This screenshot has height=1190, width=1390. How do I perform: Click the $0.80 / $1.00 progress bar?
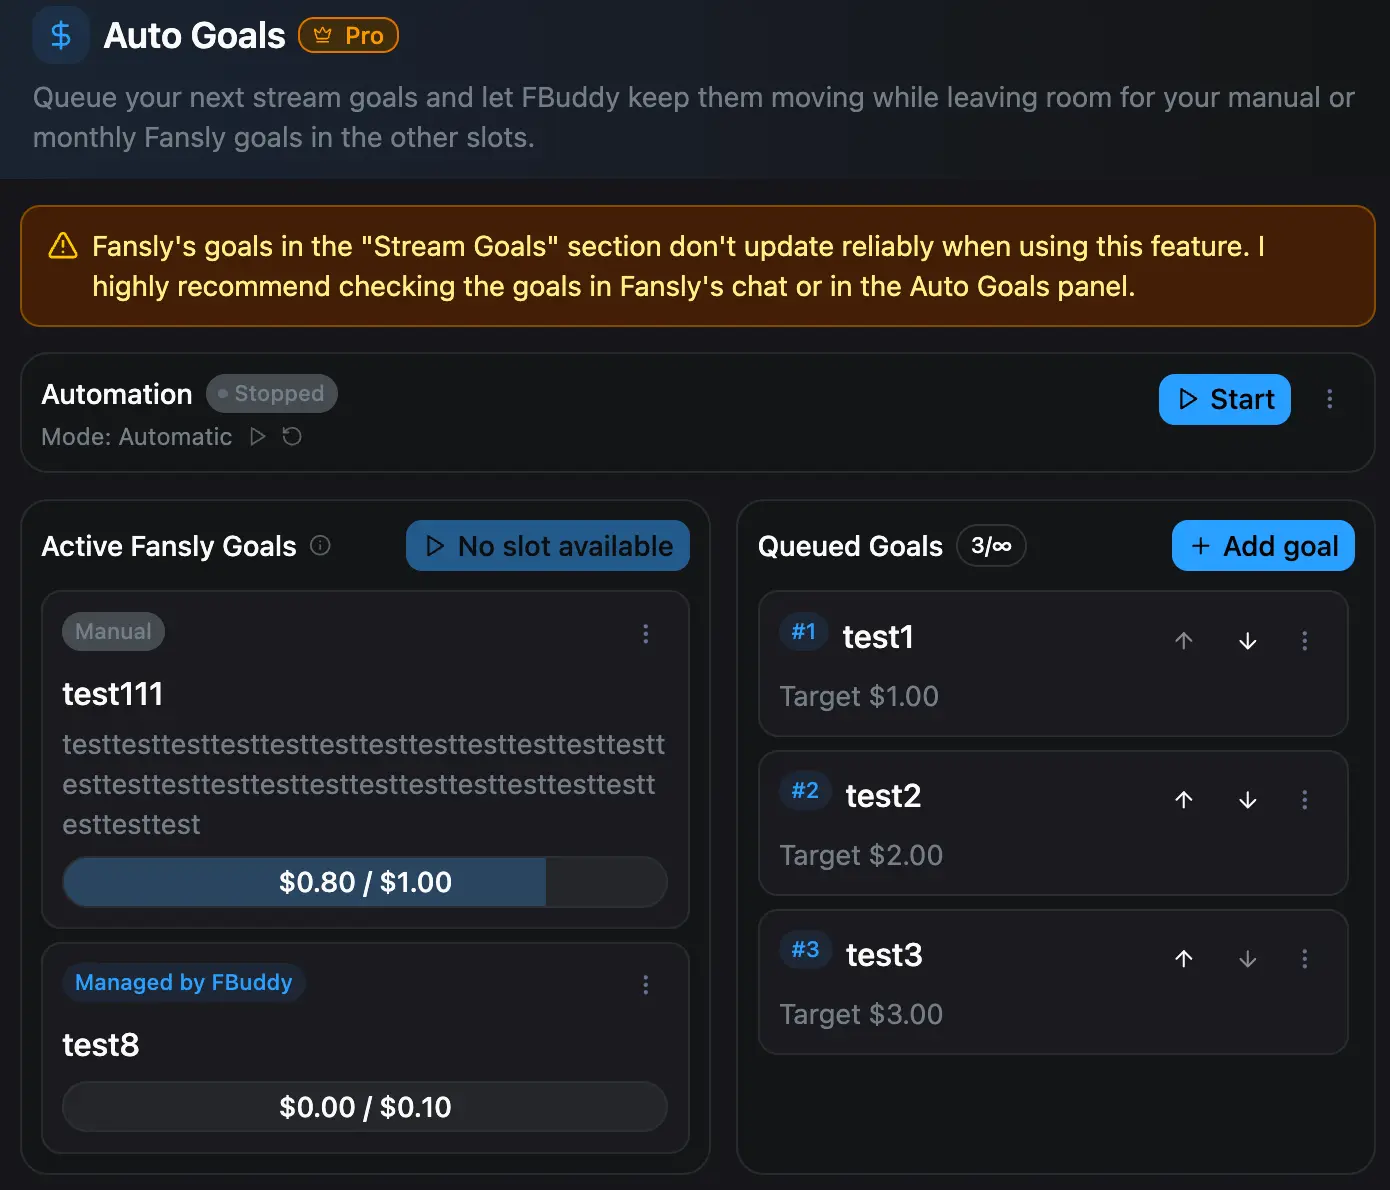click(x=365, y=882)
